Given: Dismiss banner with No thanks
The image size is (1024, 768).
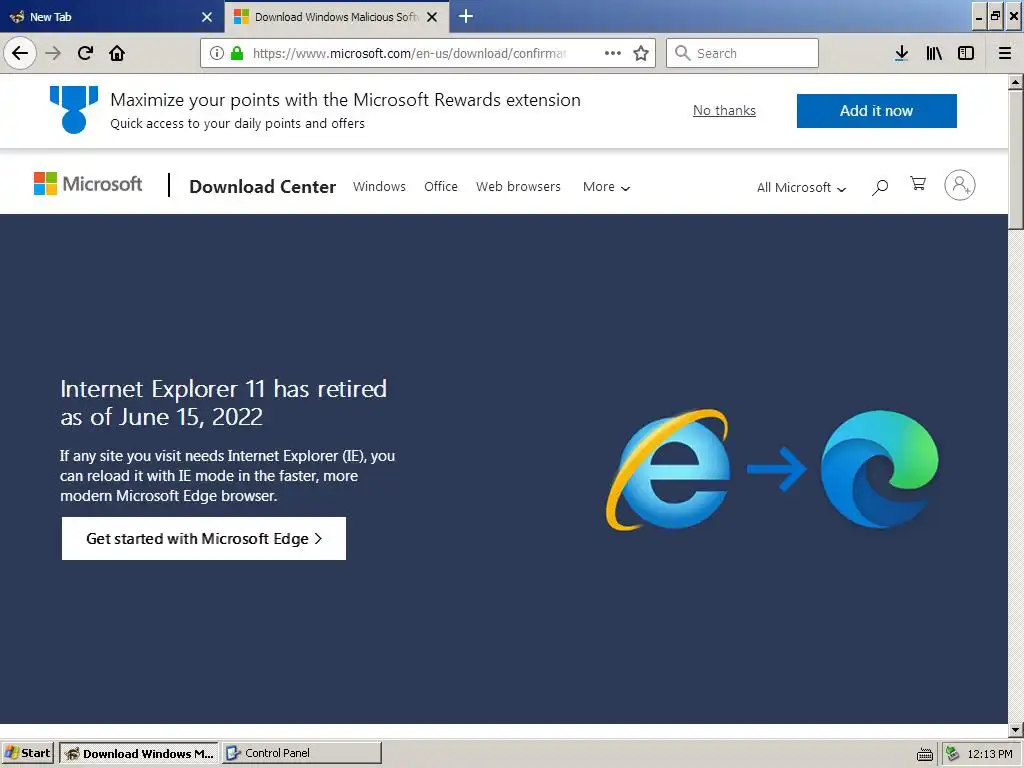Looking at the screenshot, I should click(724, 110).
